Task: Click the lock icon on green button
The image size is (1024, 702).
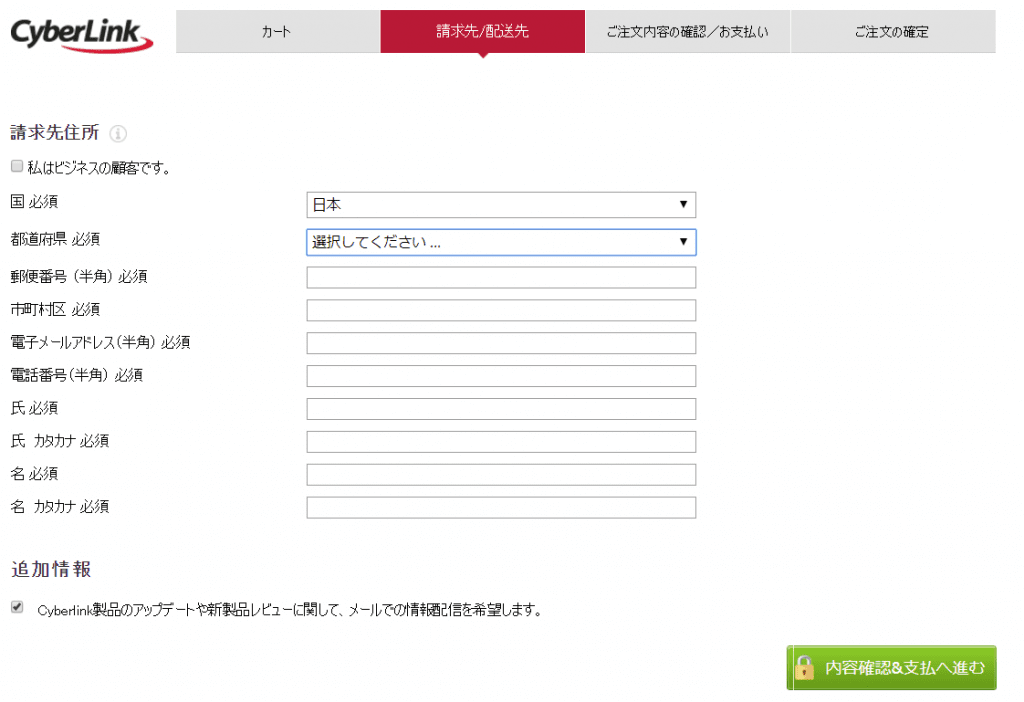Action: [x=804, y=668]
